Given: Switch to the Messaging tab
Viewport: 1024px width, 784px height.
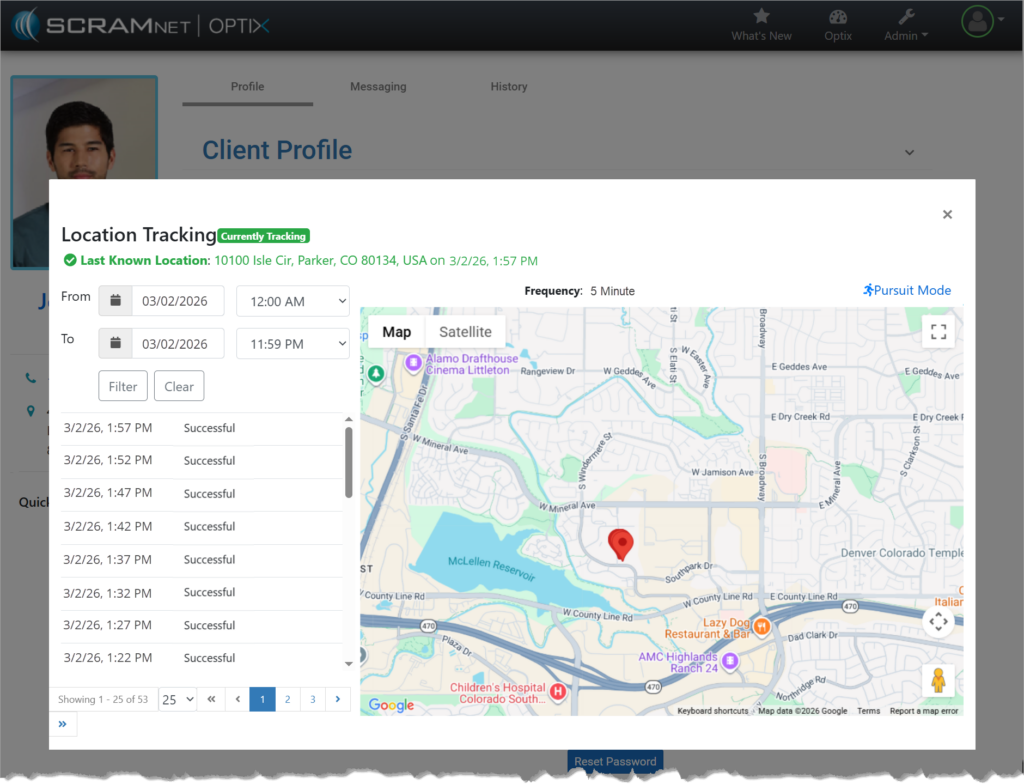Looking at the screenshot, I should coord(378,87).
